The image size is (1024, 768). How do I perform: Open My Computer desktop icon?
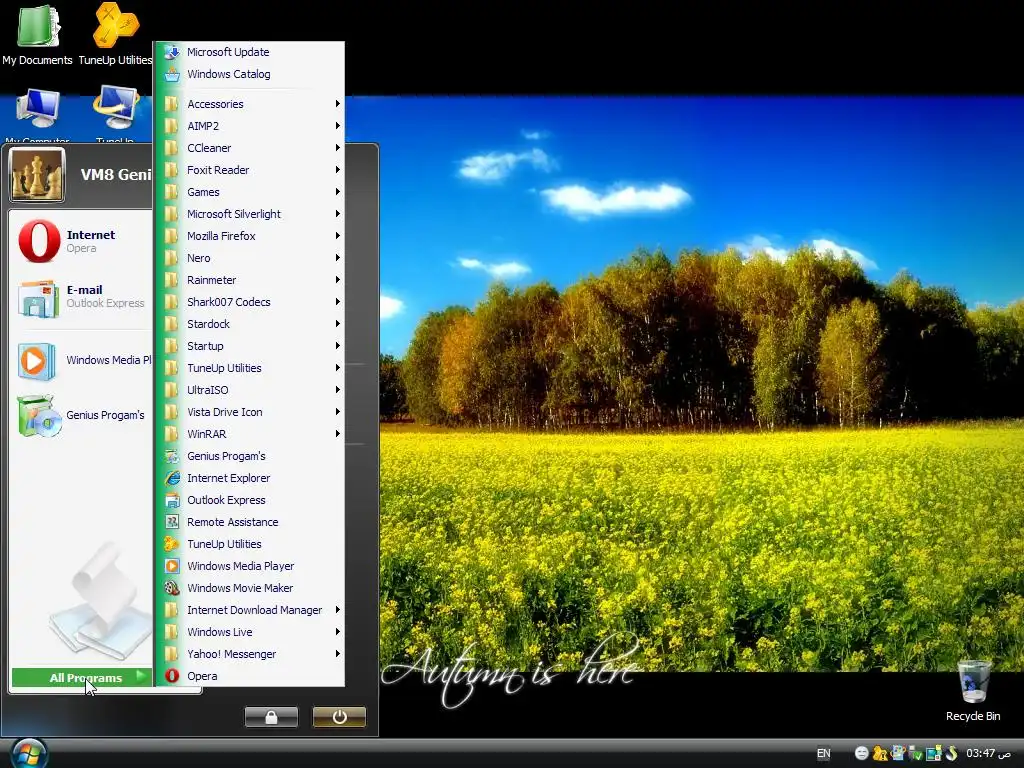[x=37, y=115]
